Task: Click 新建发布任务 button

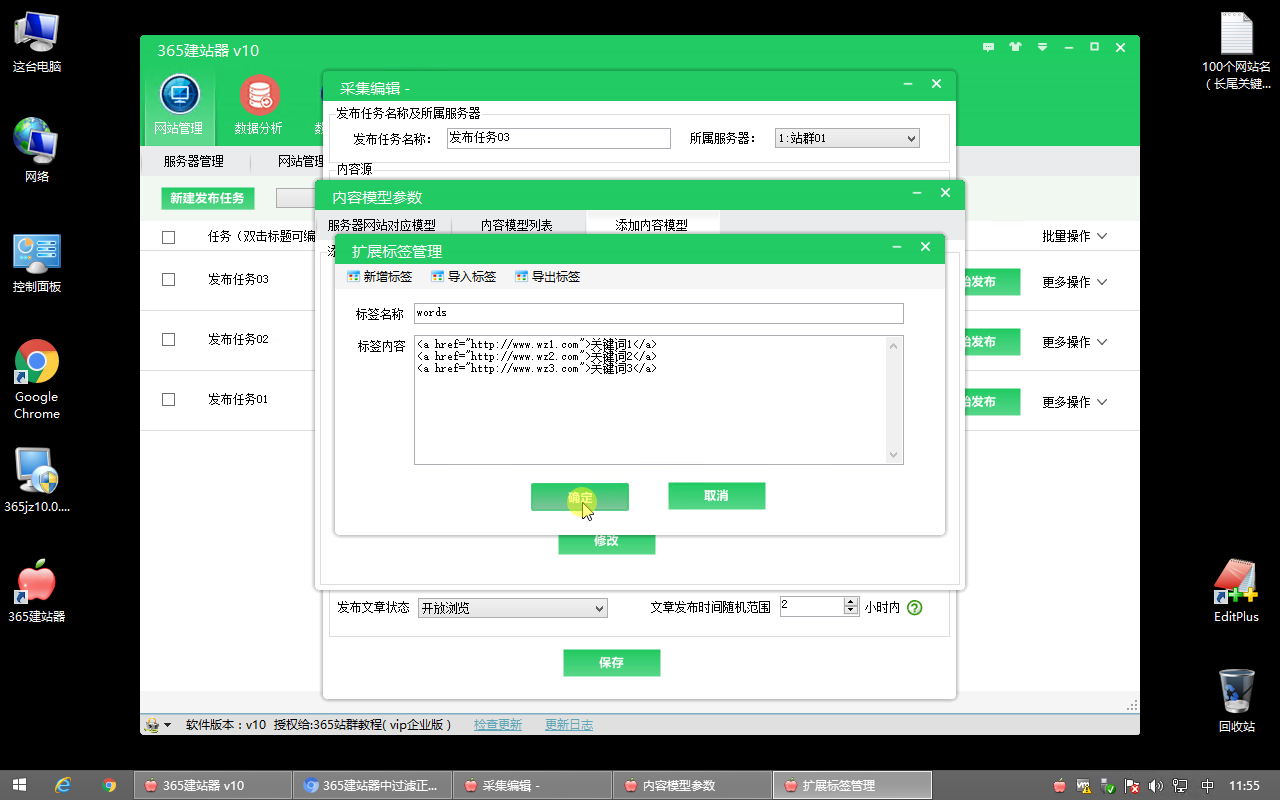Action: tap(208, 198)
